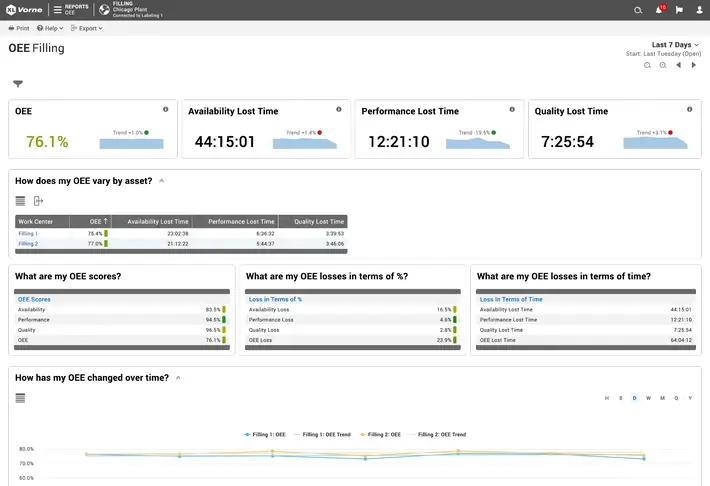Image resolution: width=710 pixels, height=486 pixels.
Task: Click the 23.9% OEE Loss value
Action: (x=444, y=340)
